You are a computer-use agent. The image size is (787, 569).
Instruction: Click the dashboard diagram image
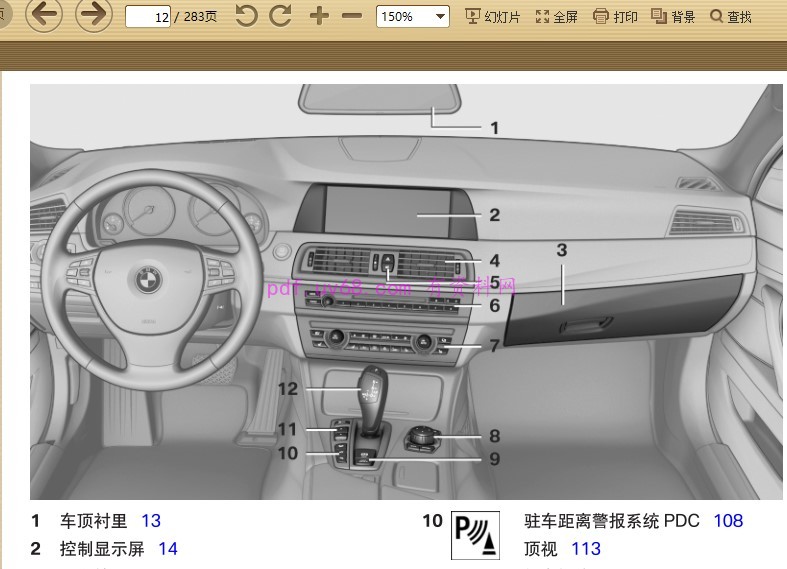pyautogui.click(x=406, y=292)
